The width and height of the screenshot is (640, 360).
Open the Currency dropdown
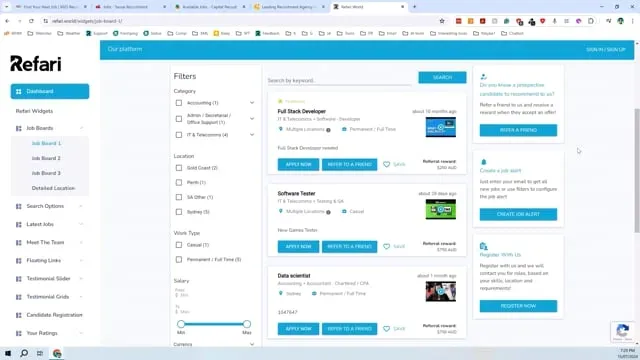click(x=214, y=344)
